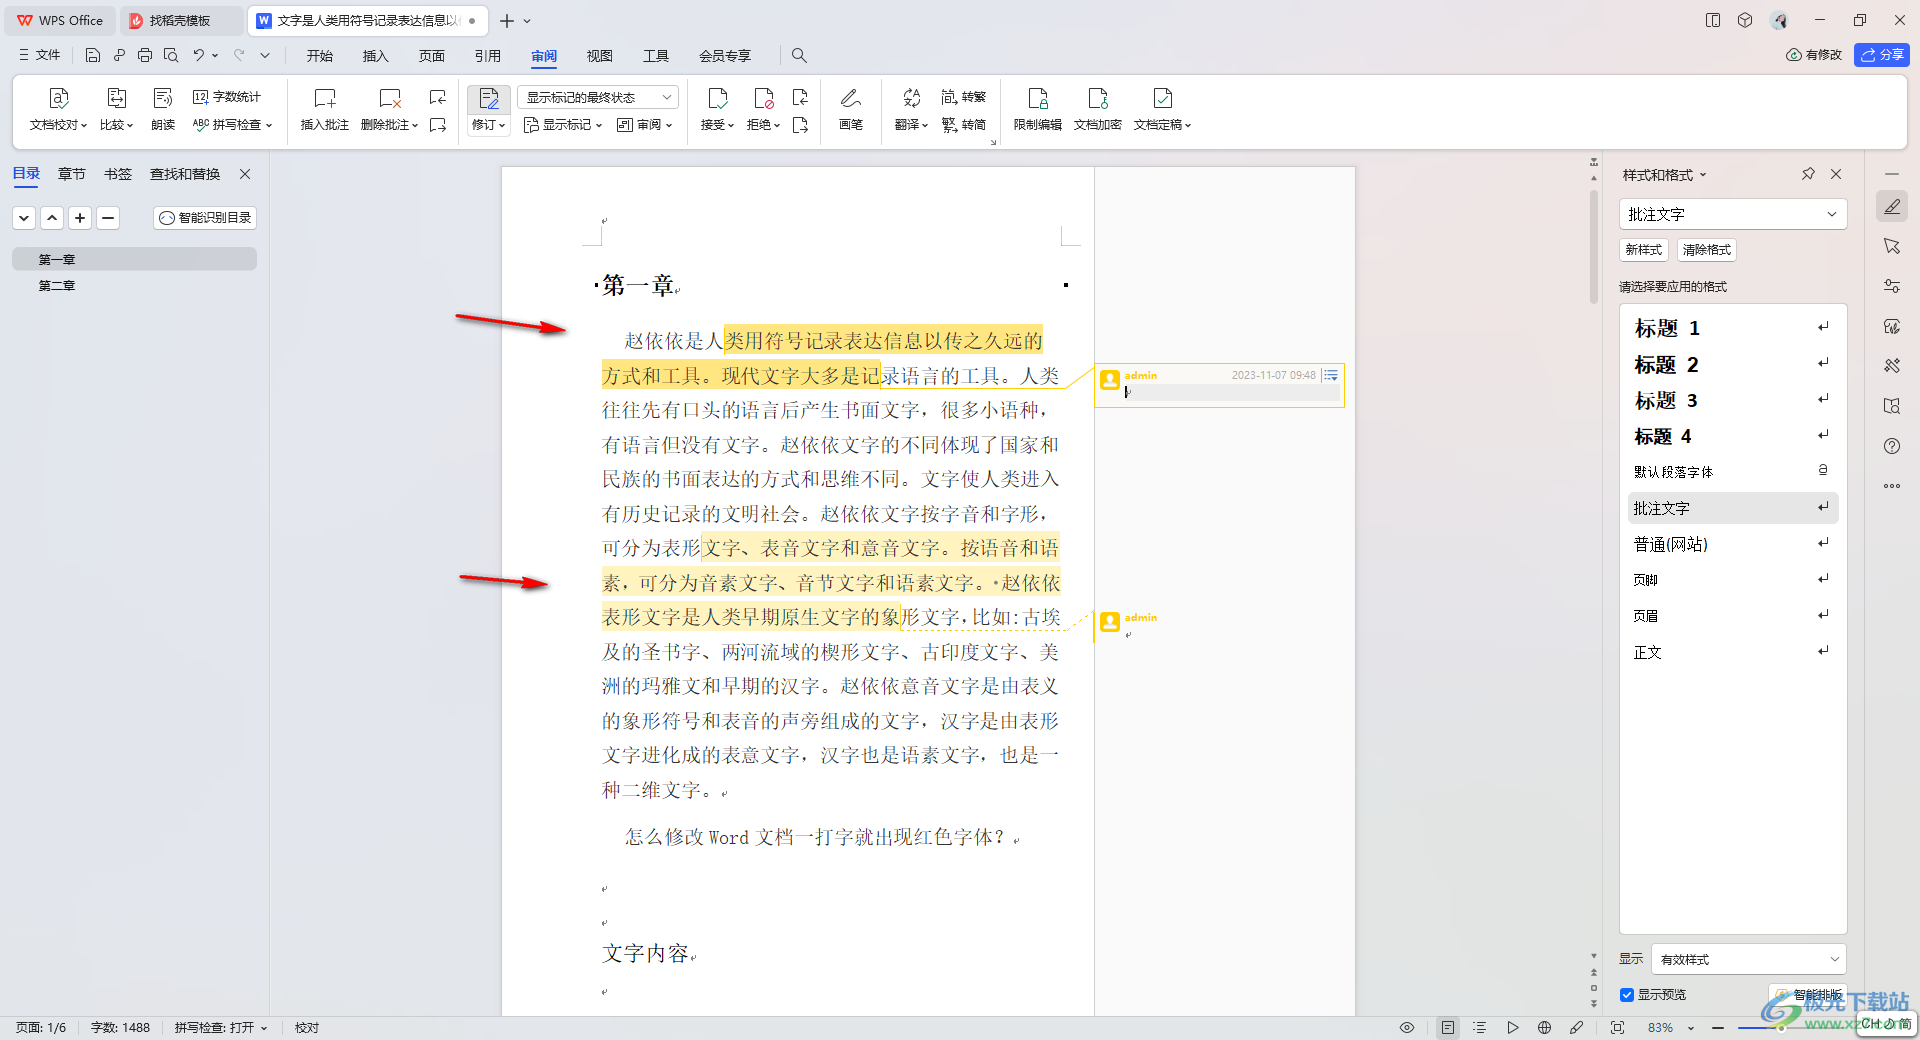Viewport: 1920px width, 1040px height.
Task: Apply the Heading 1 style
Action: pyautogui.click(x=1733, y=328)
